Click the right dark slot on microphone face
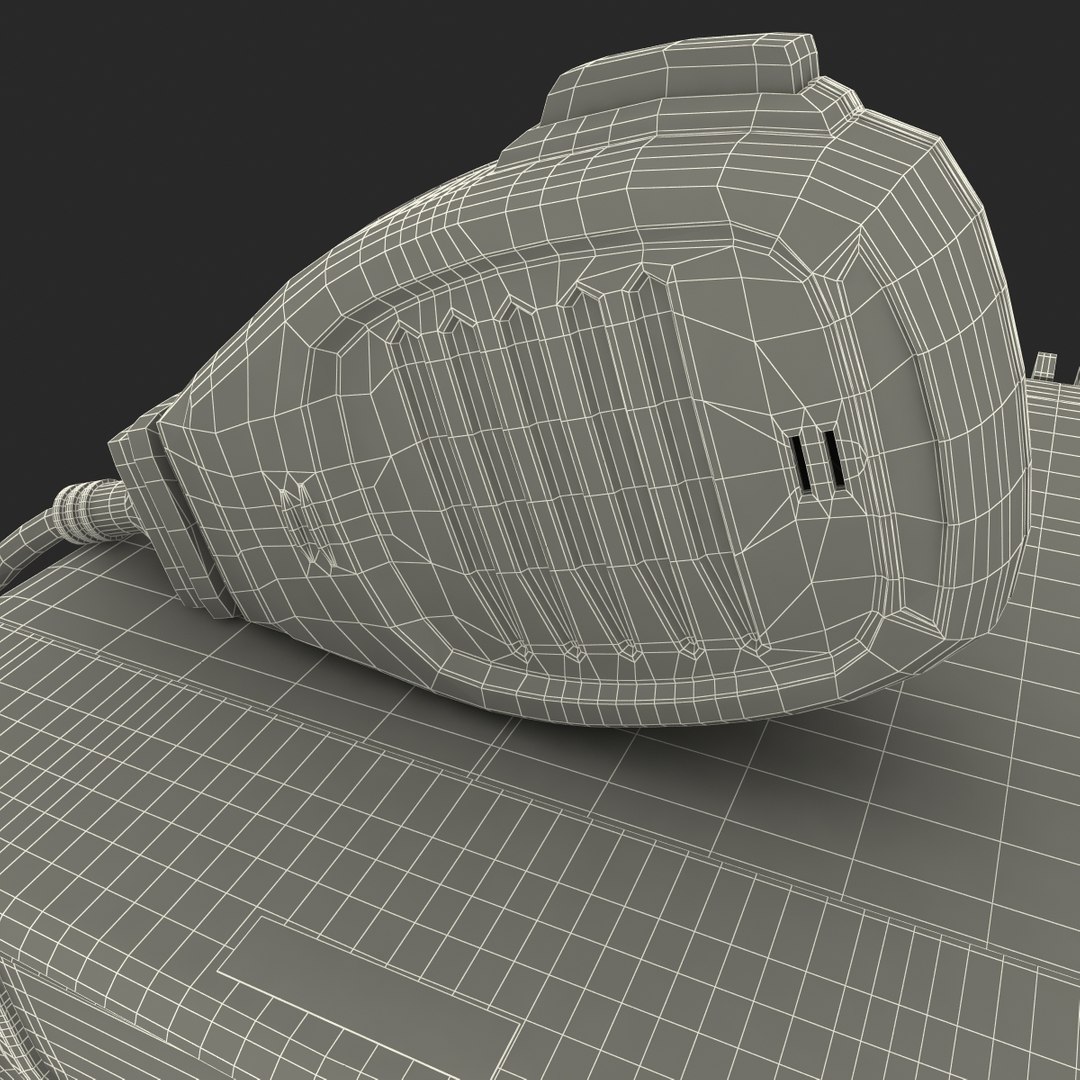 pyautogui.click(x=835, y=460)
